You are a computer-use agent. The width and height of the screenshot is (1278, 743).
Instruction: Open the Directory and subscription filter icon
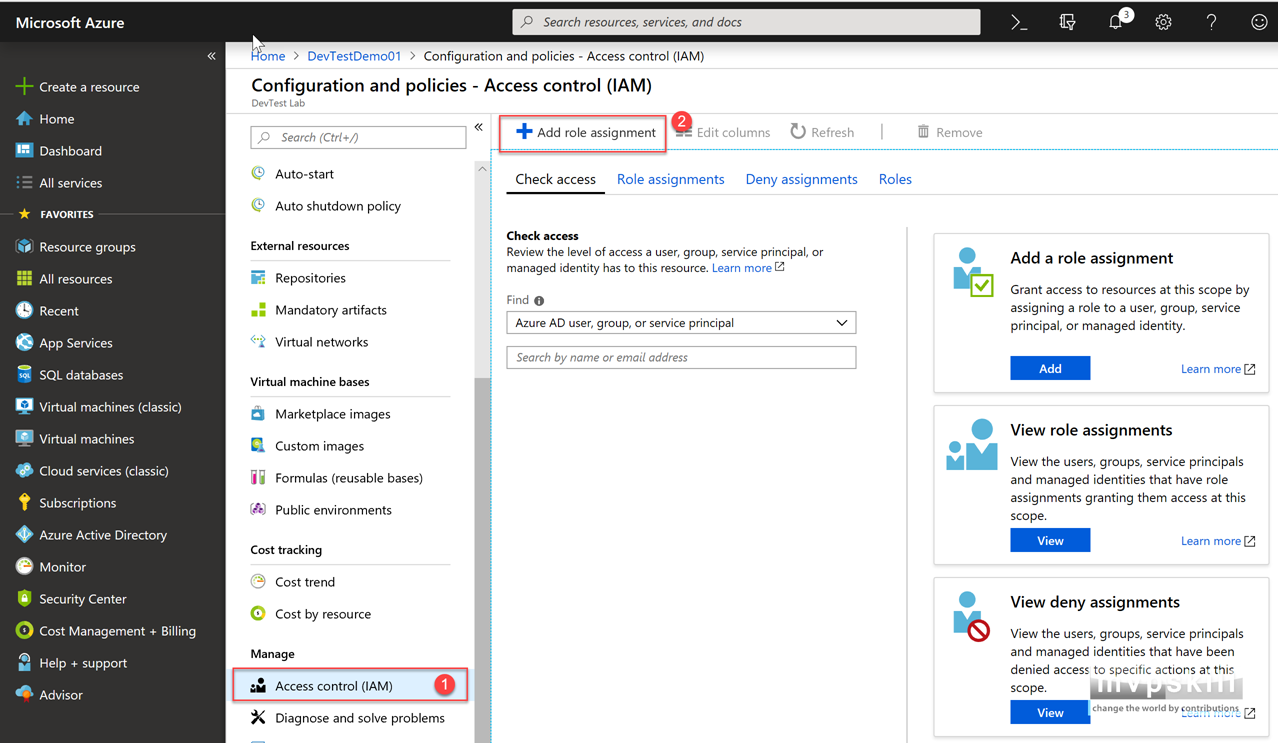click(1067, 22)
